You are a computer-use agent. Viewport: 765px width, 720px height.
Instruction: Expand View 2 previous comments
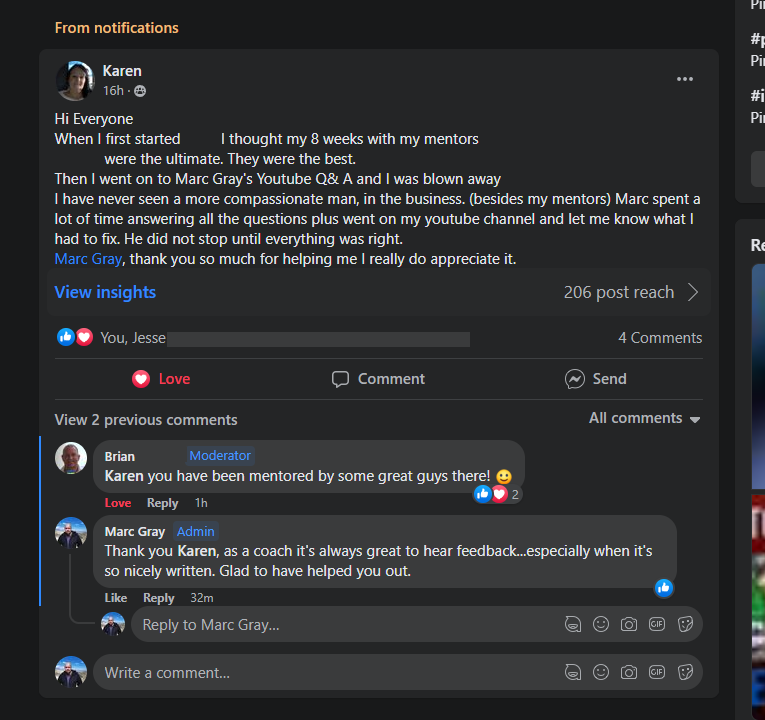click(146, 420)
